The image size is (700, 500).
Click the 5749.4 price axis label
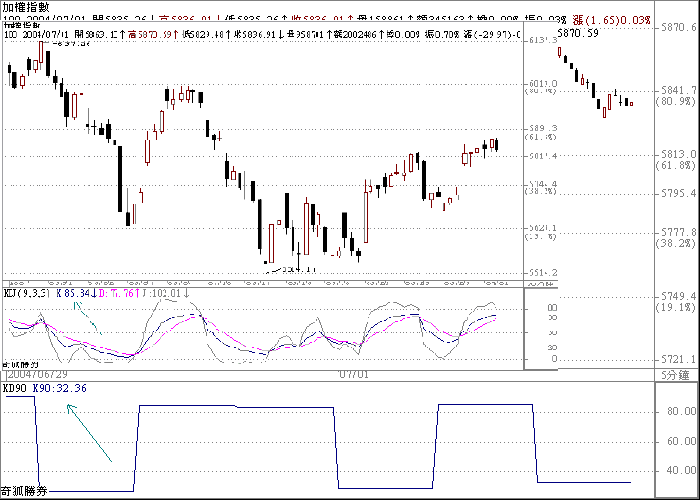(678, 296)
